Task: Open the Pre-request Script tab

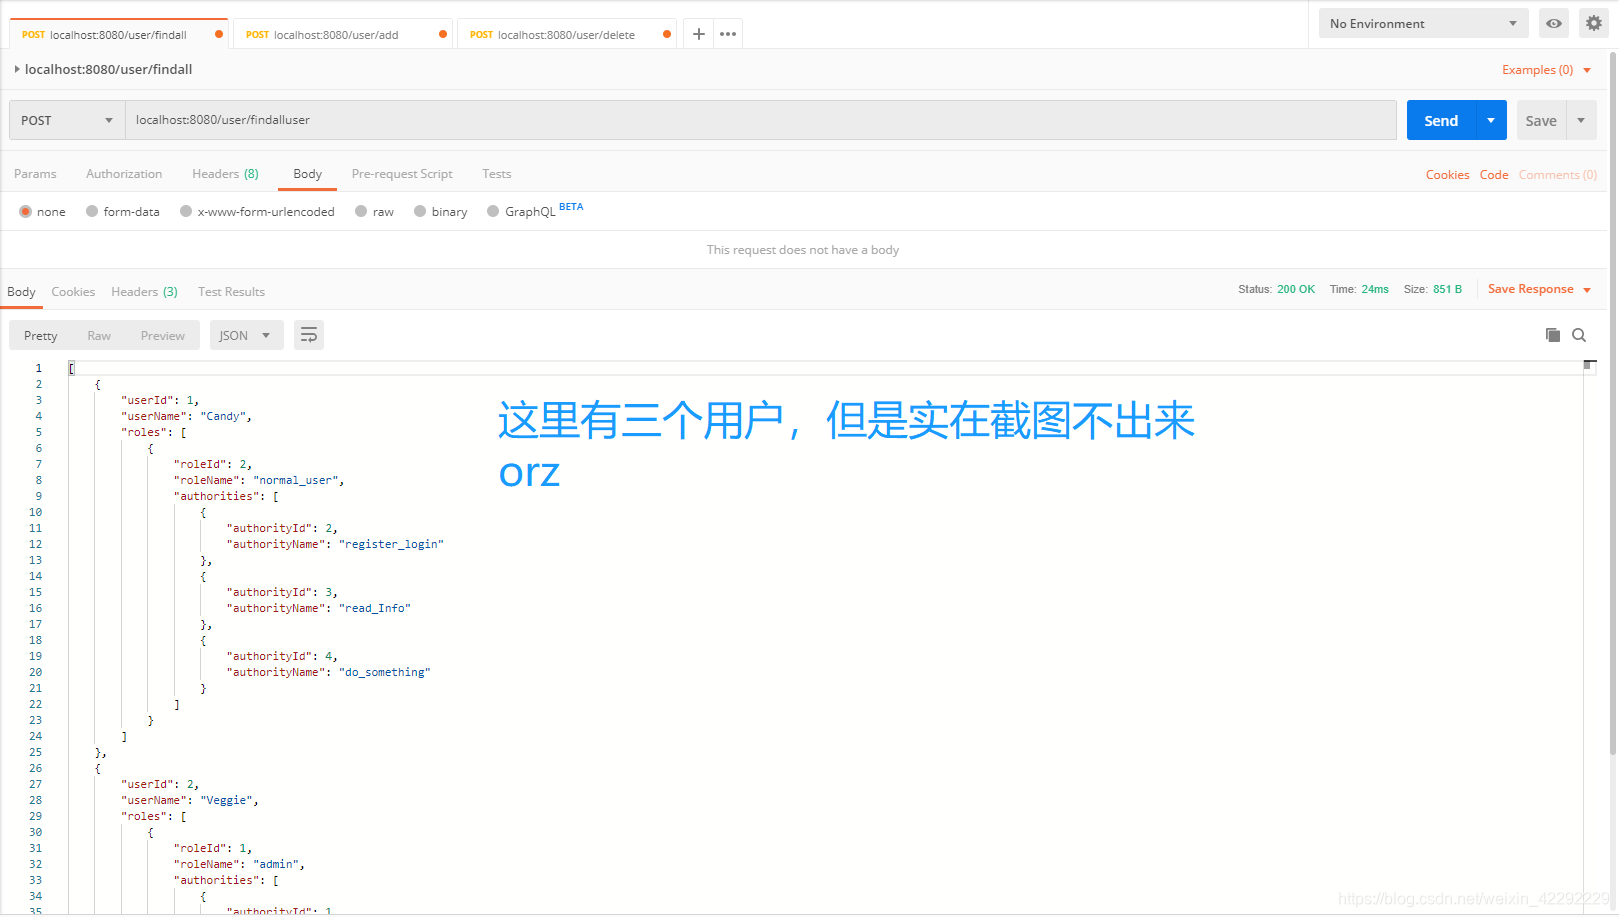Action: click(x=402, y=173)
